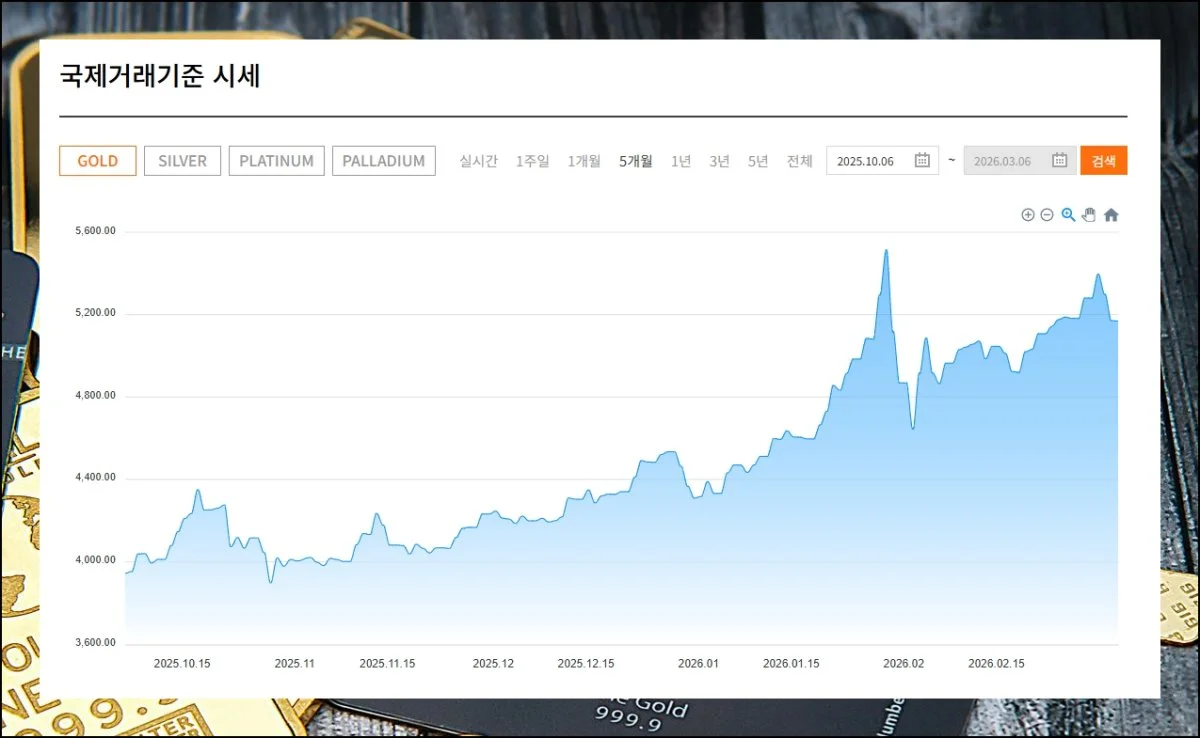Set chart range to 1년
1200x738 pixels.
point(681,161)
